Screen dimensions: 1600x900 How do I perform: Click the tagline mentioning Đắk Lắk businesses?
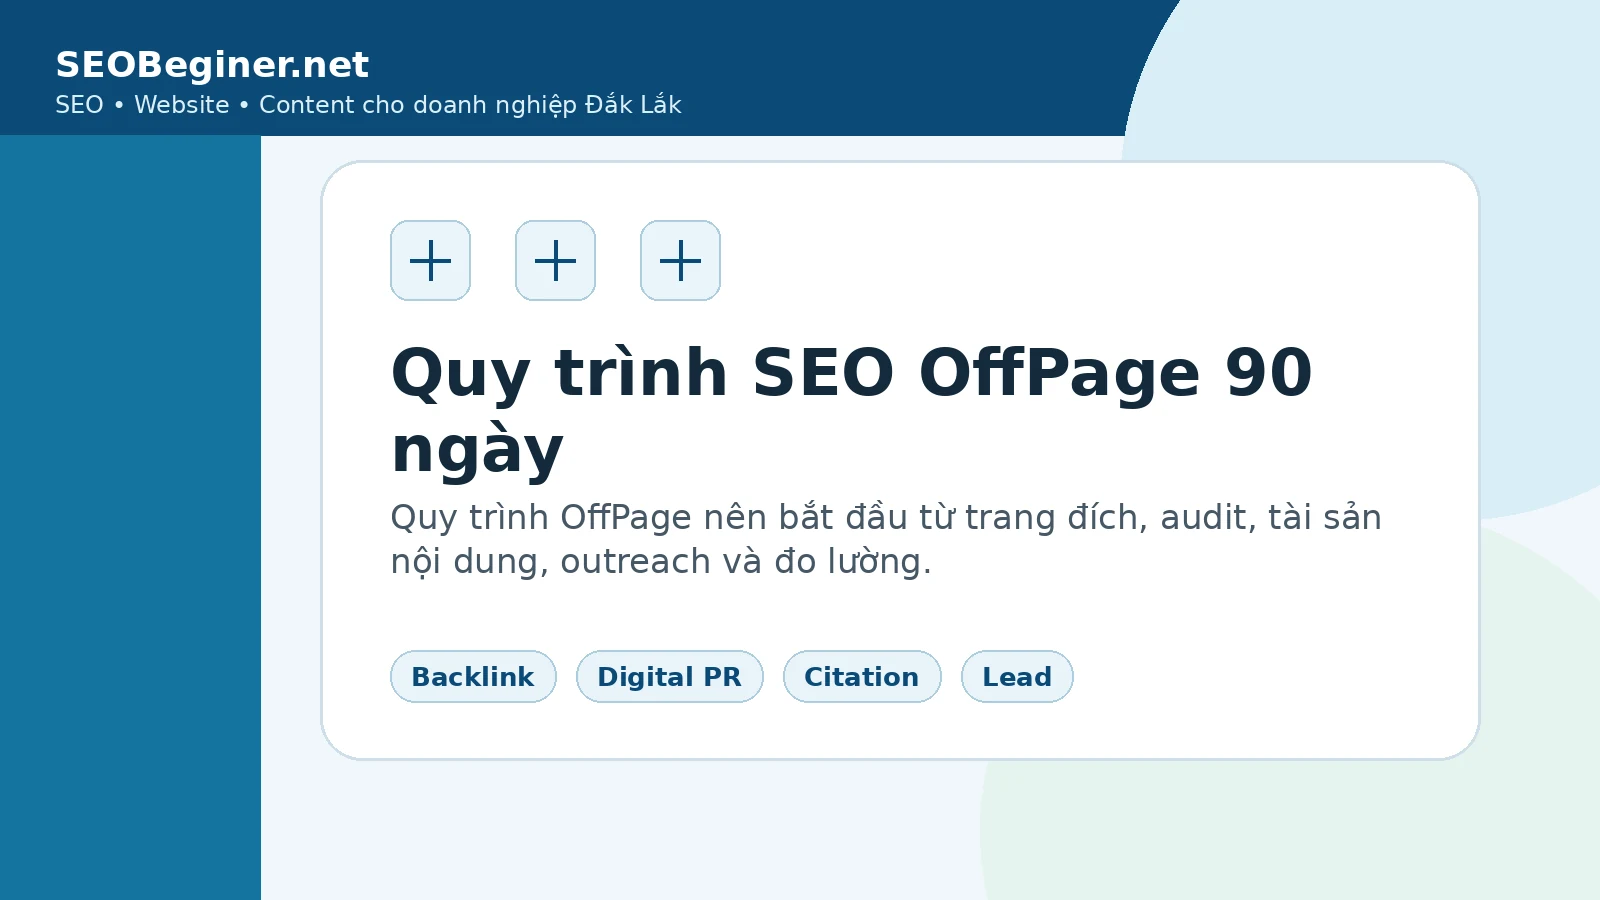tap(368, 105)
